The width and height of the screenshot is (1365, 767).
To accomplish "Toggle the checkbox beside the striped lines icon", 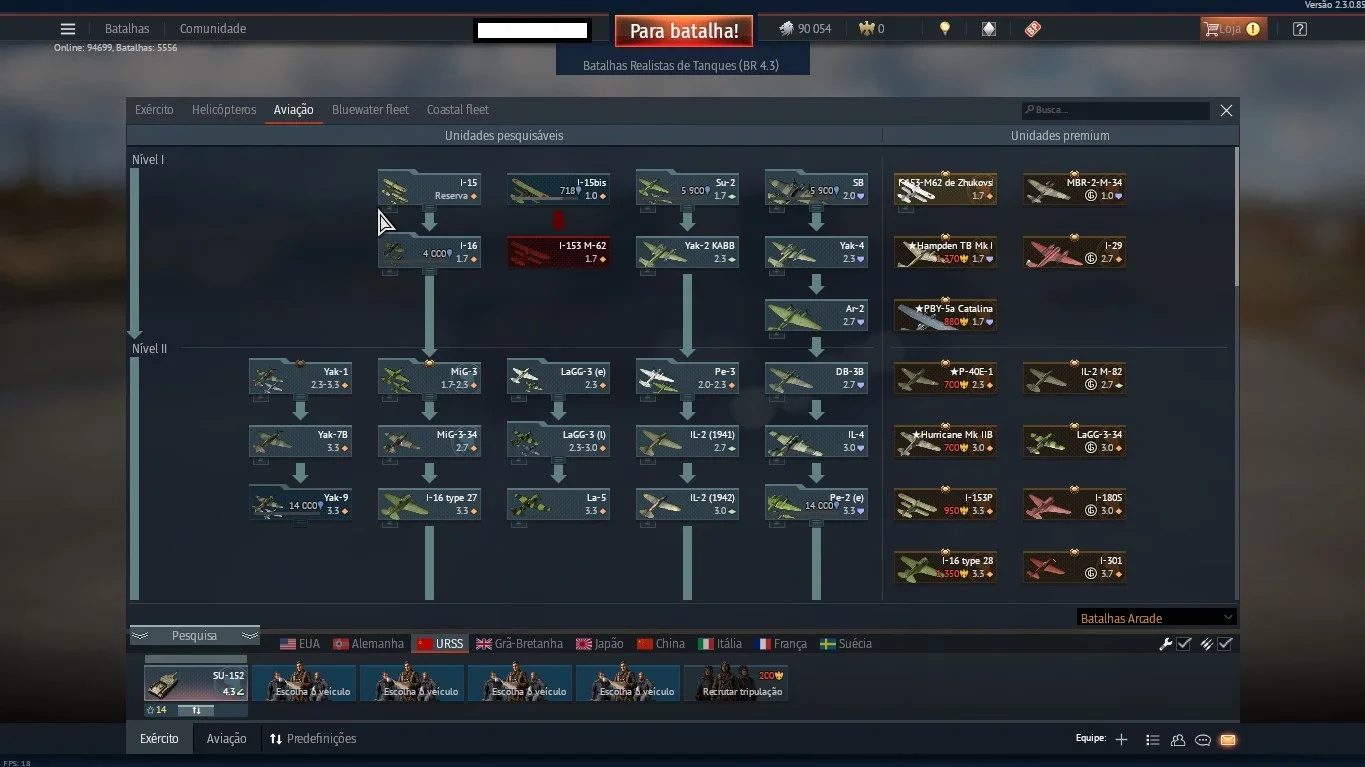I will coord(1225,644).
